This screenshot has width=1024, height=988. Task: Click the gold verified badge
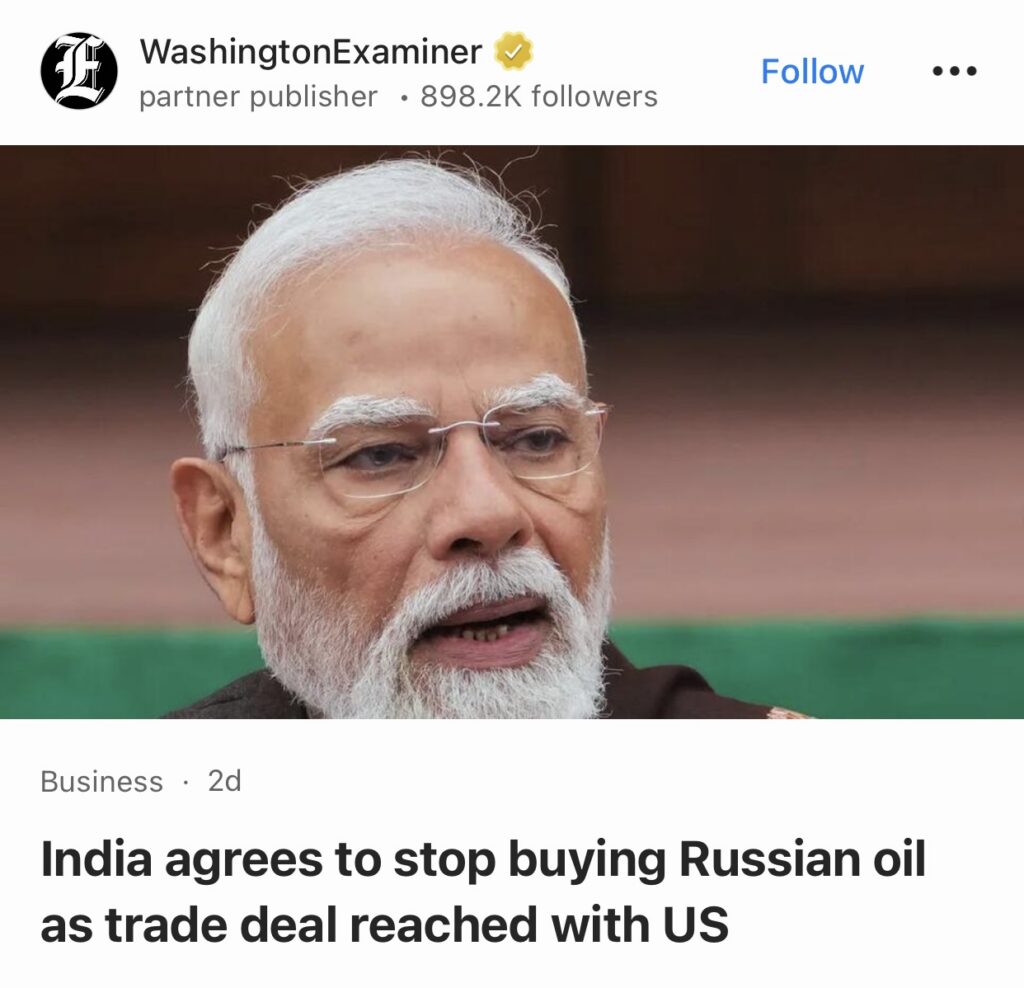pos(513,51)
